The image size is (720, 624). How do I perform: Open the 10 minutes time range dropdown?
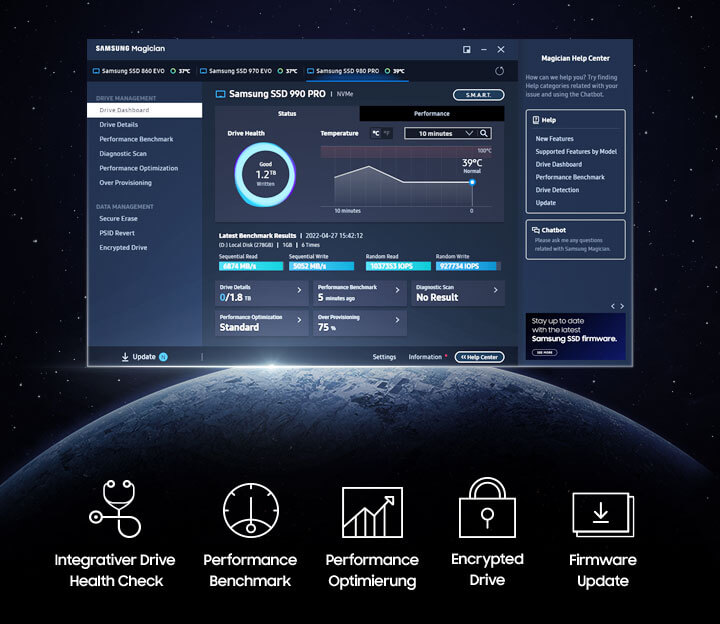pyautogui.click(x=440, y=133)
